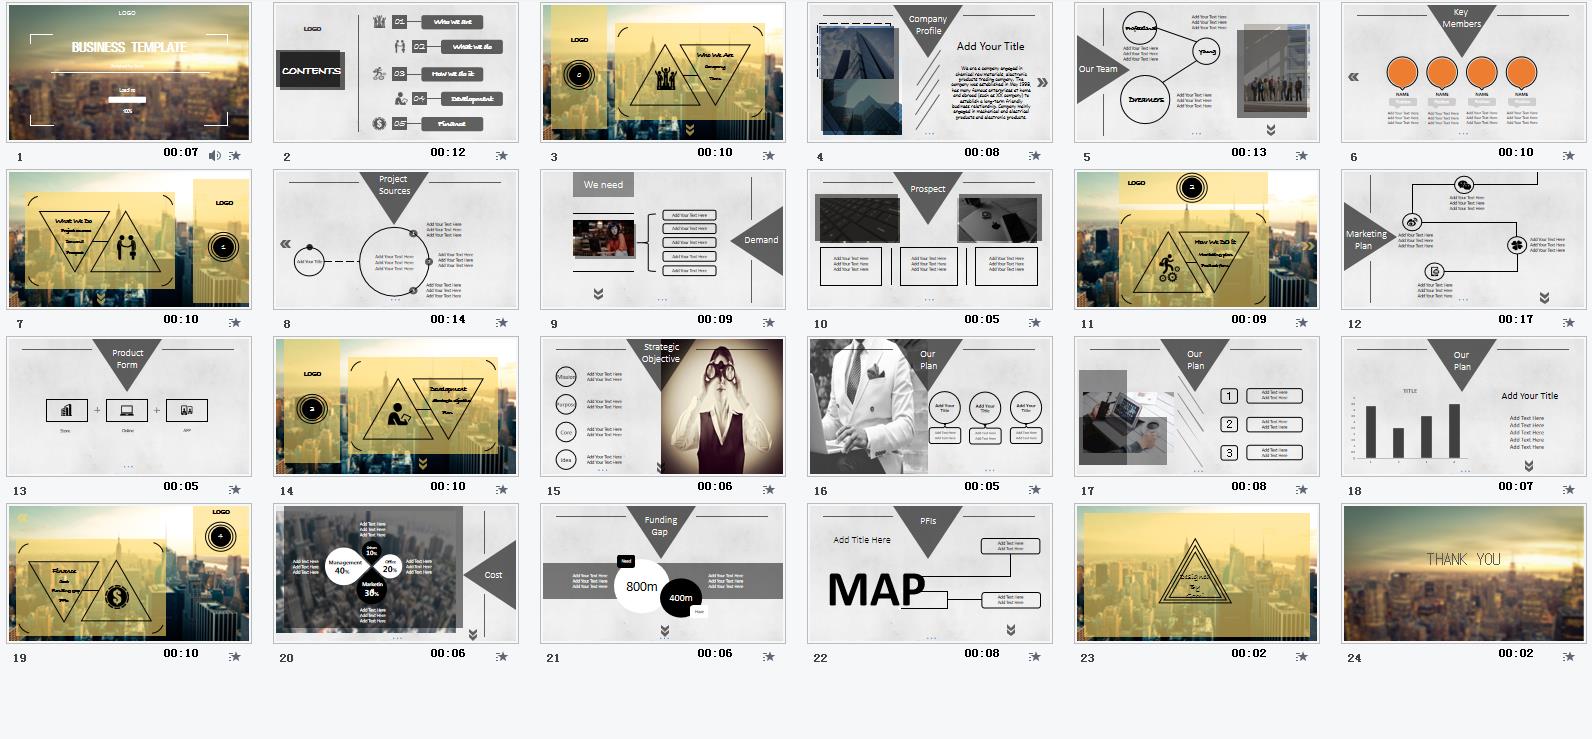Viewport: 1592px width, 739px height.
Task: Choose the Strategic Objective slide thumbnail
Action: [x=662, y=406]
